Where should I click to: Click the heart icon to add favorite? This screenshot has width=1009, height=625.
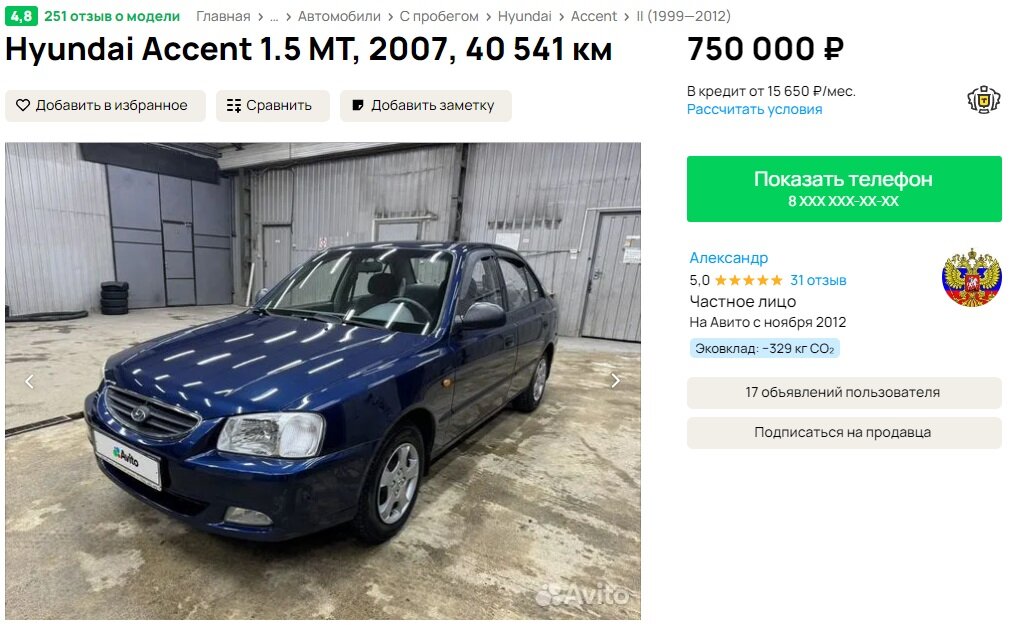[x=23, y=105]
